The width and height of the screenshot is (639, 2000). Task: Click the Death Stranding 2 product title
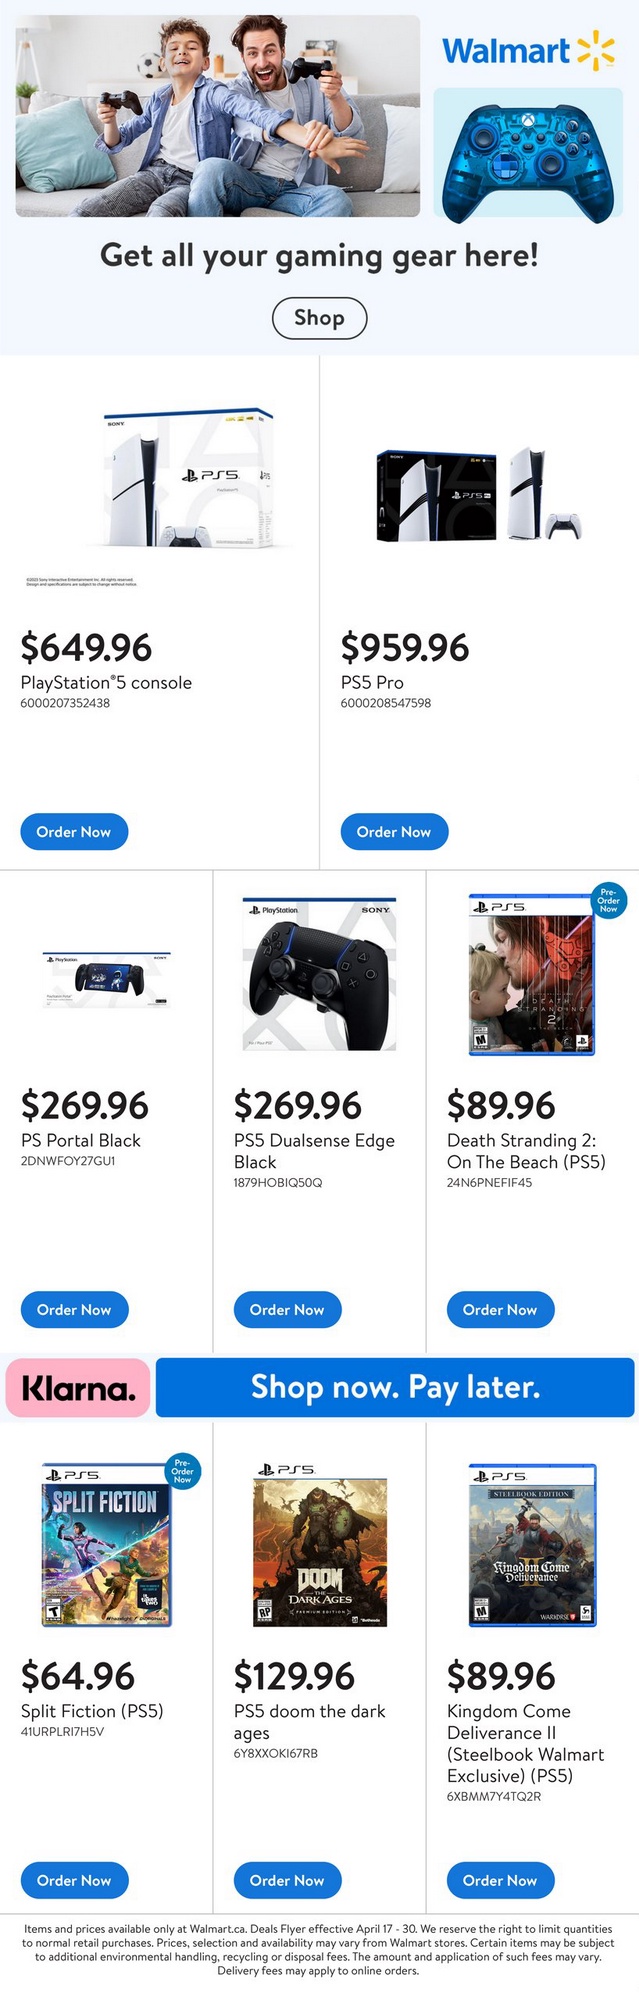coord(526,1151)
